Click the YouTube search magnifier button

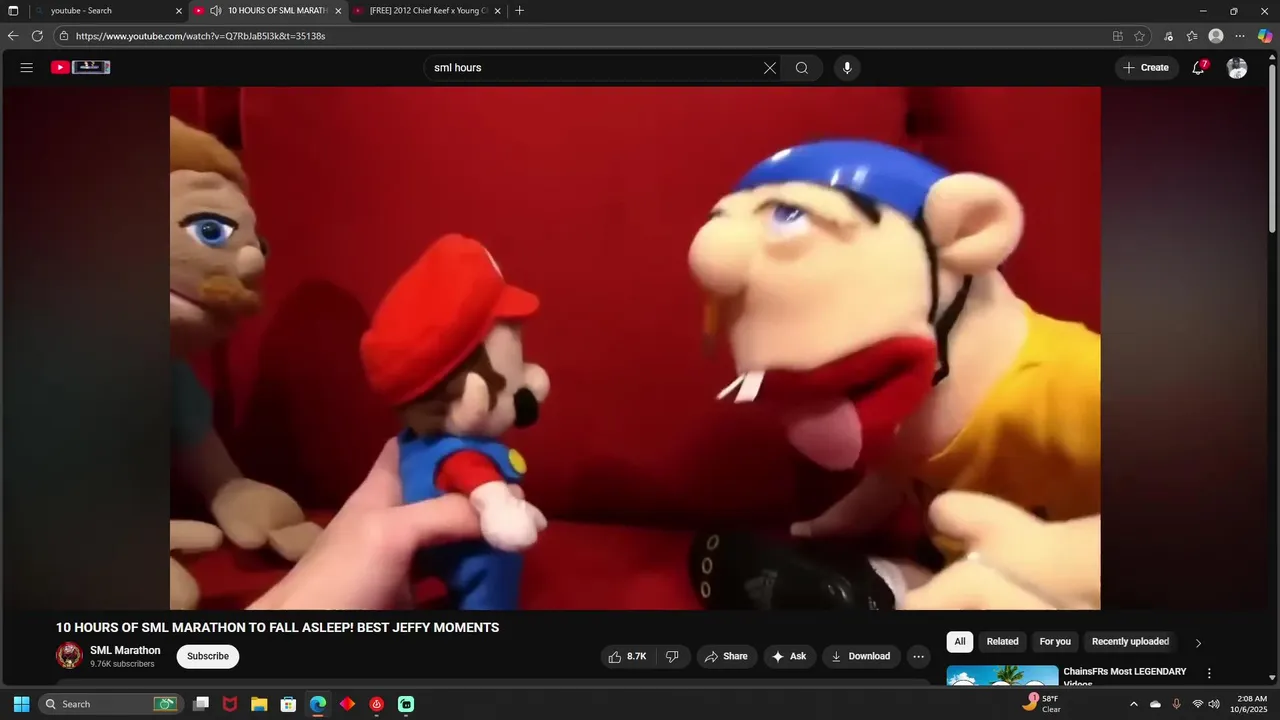pos(802,68)
